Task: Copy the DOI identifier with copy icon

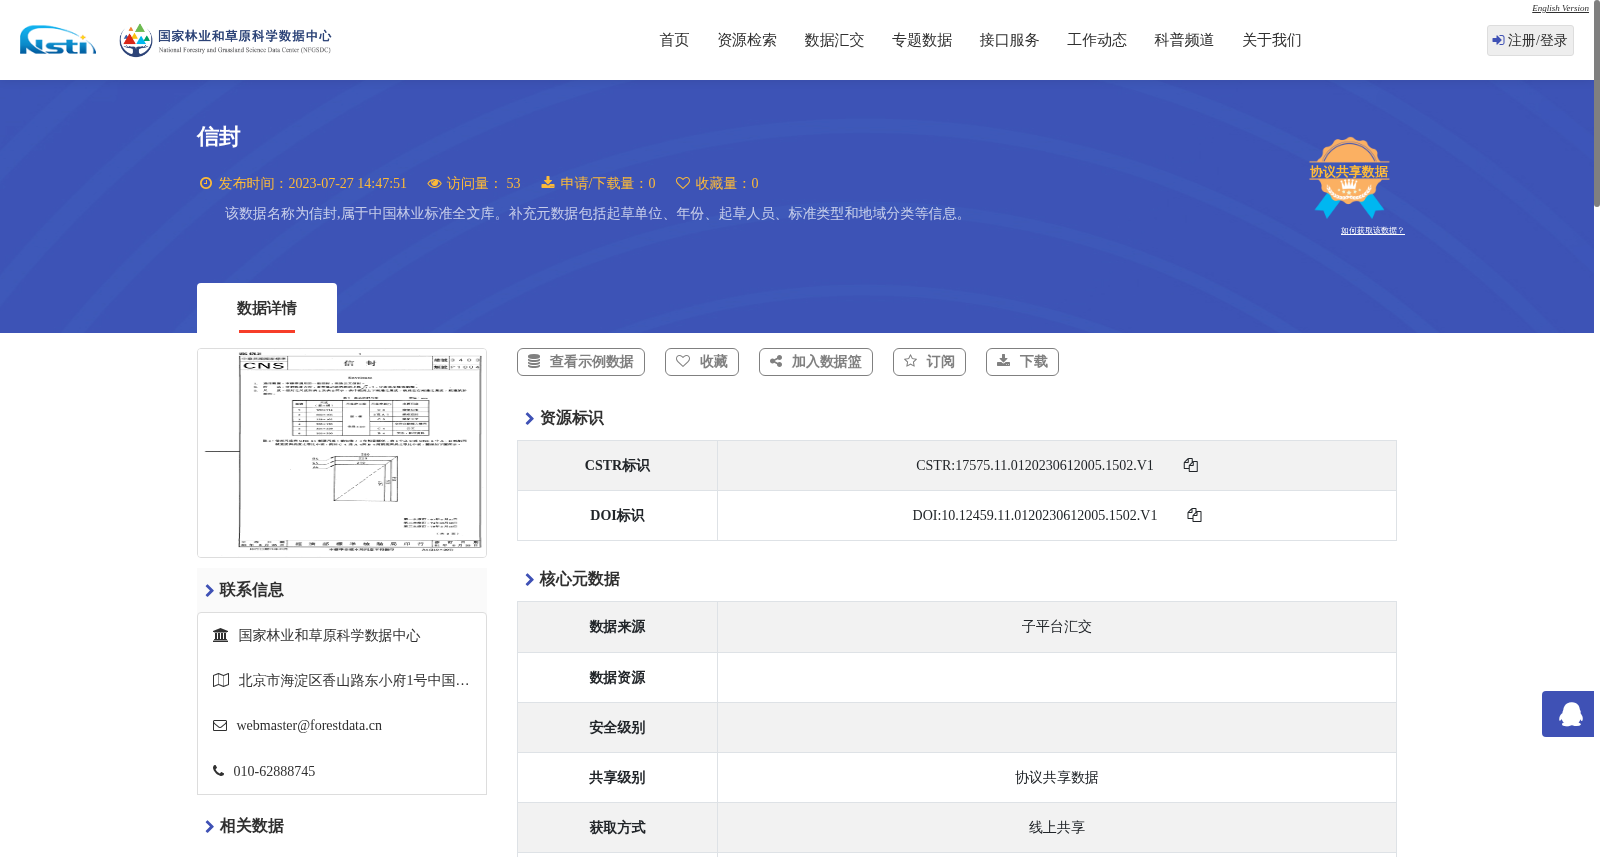Action: 1194,515
